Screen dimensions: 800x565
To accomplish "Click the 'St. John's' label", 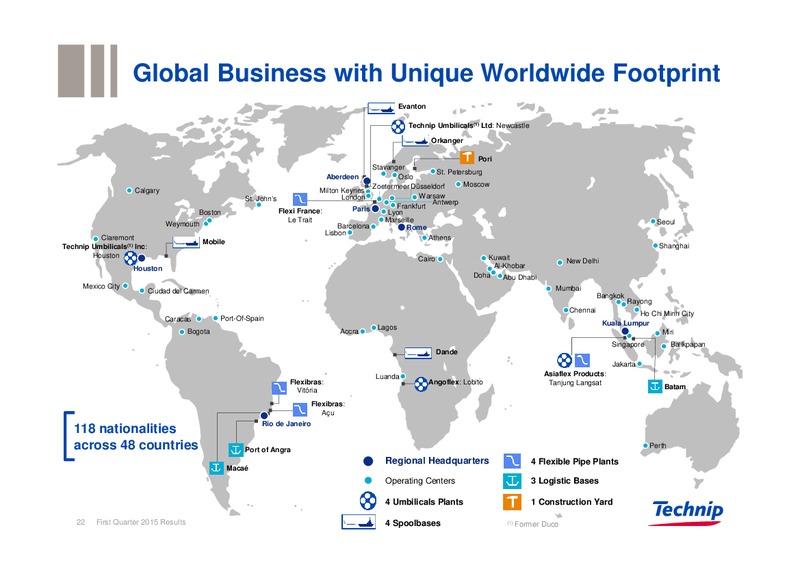I will 260,199.
